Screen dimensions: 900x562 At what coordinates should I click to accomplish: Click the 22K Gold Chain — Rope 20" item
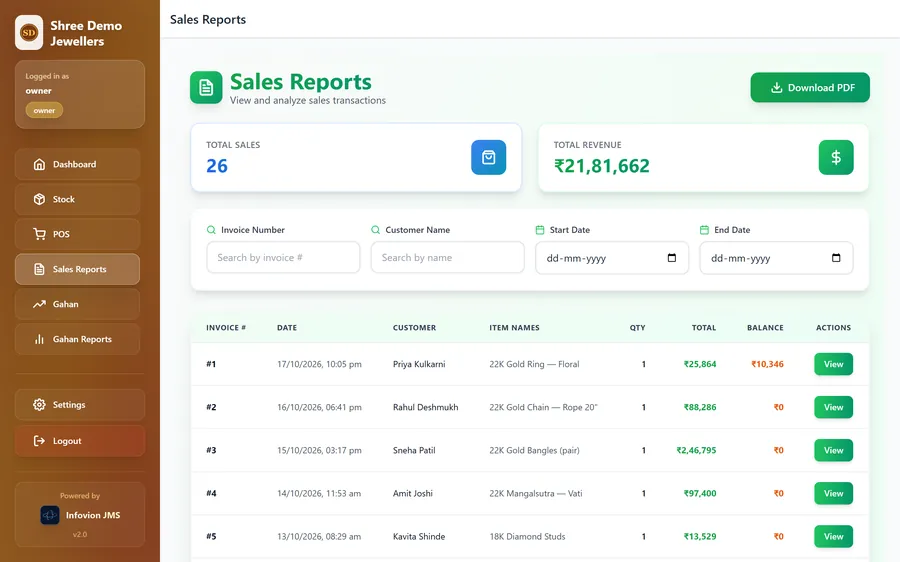pyautogui.click(x=543, y=407)
